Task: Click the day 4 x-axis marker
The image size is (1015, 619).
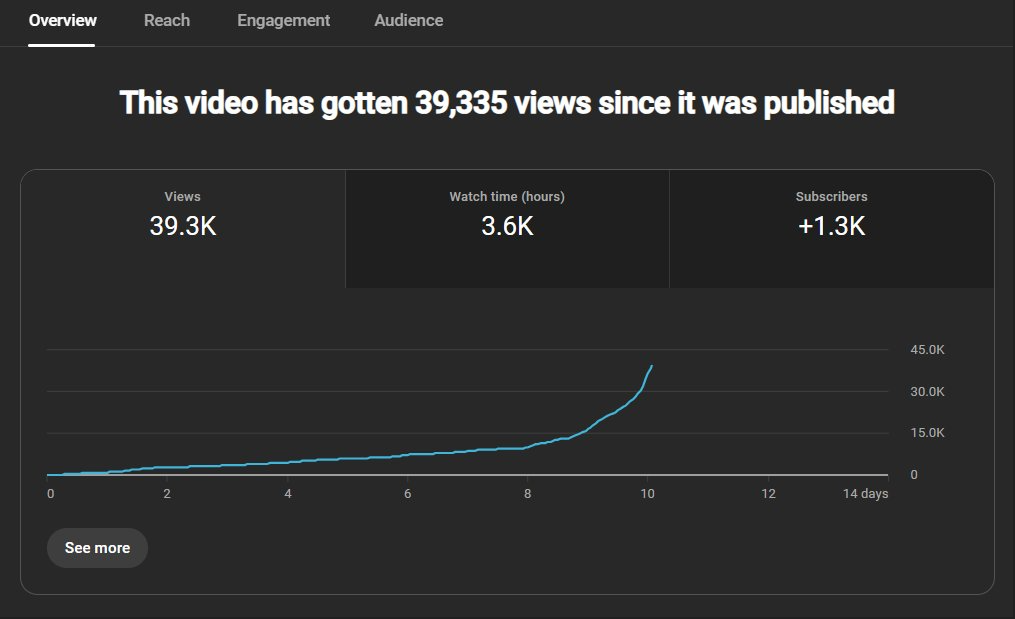Action: [x=288, y=494]
